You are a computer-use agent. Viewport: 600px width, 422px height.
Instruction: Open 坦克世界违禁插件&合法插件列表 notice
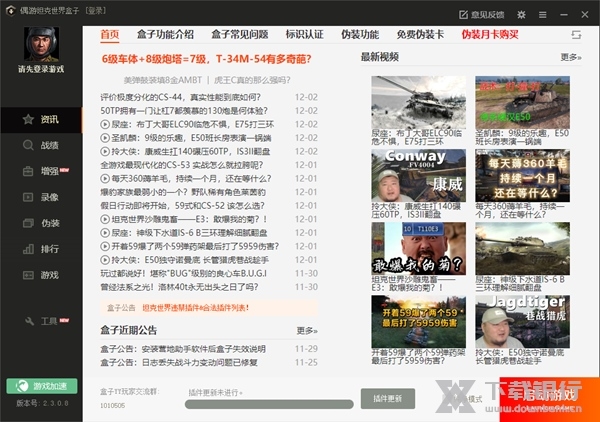pos(196,308)
